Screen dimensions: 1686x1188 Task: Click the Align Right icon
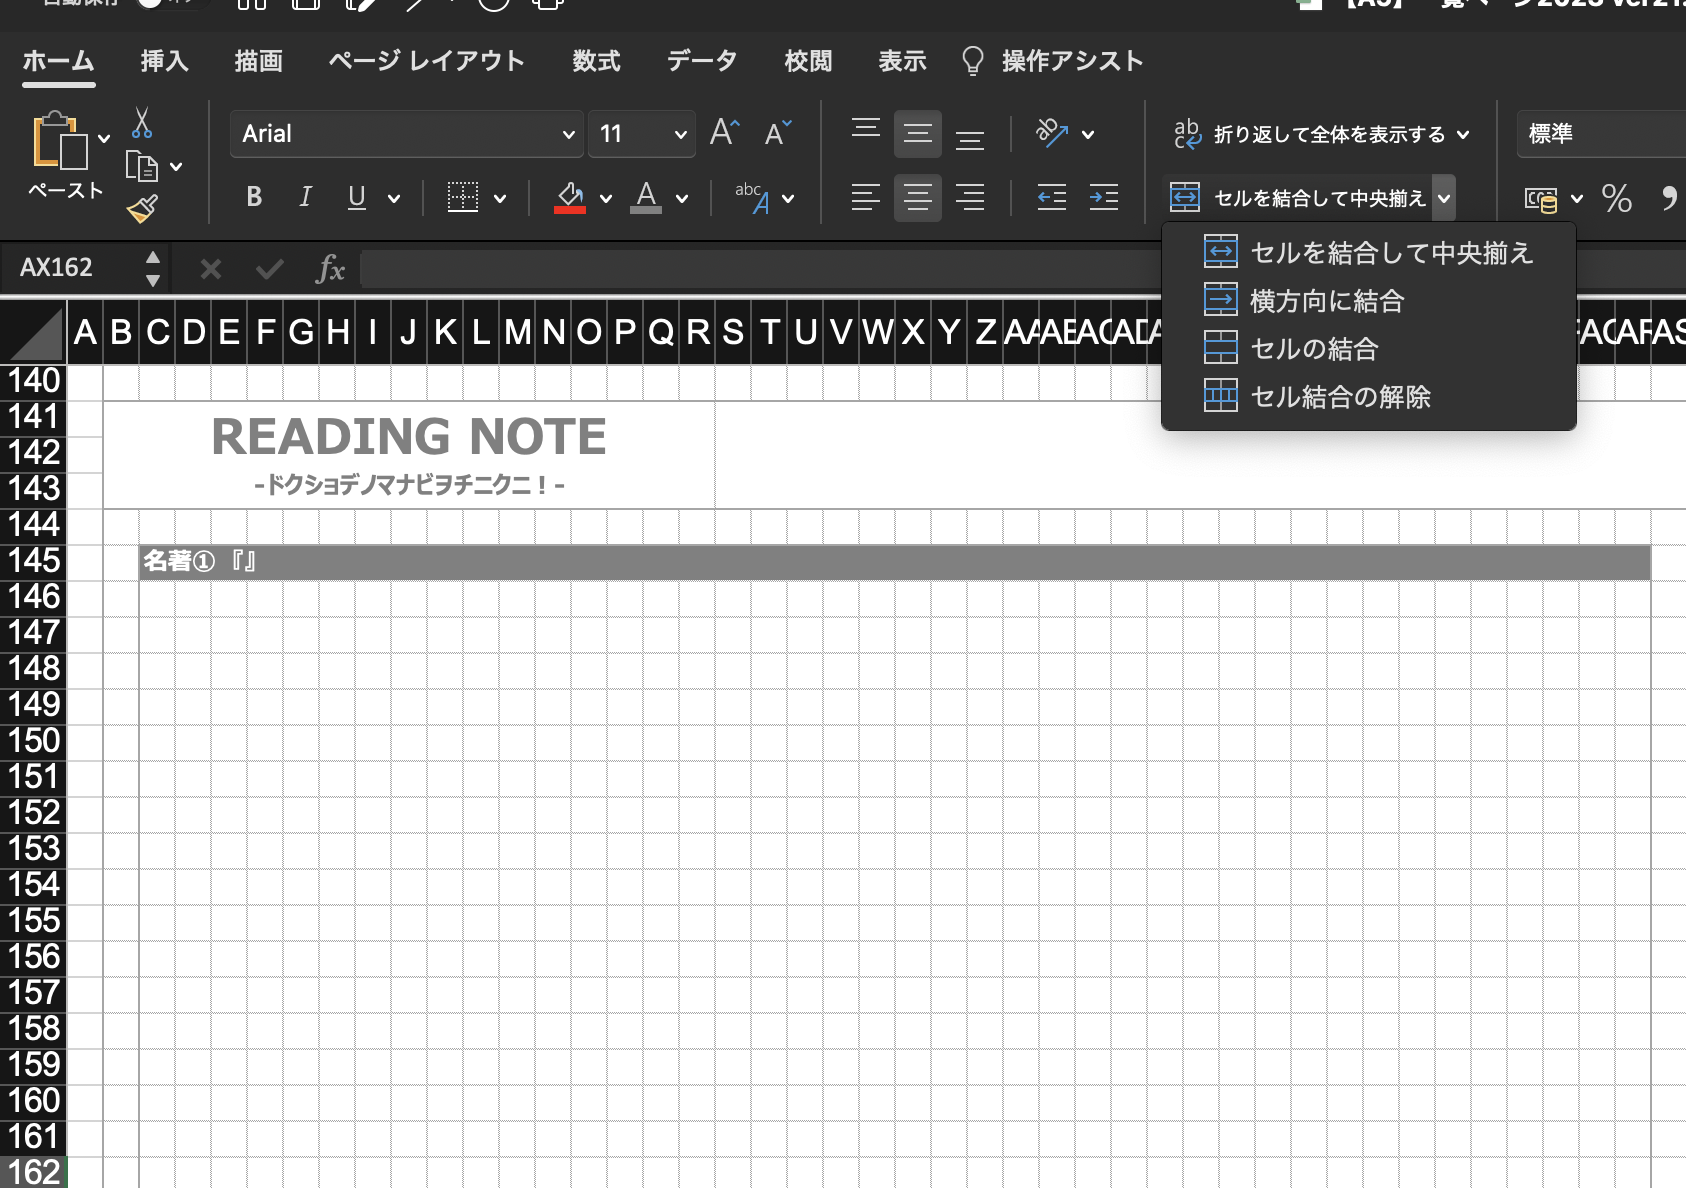pyautogui.click(x=969, y=198)
